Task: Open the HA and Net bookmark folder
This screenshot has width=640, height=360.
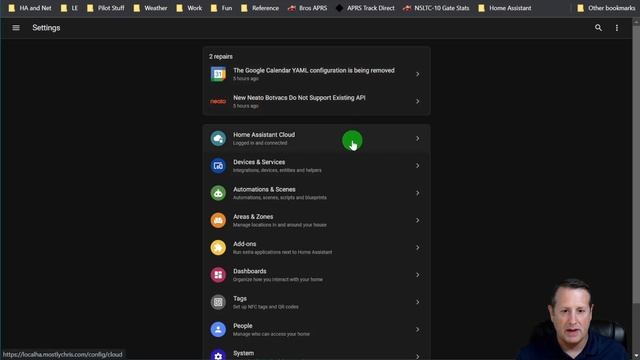Action: pyautogui.click(x=30, y=8)
